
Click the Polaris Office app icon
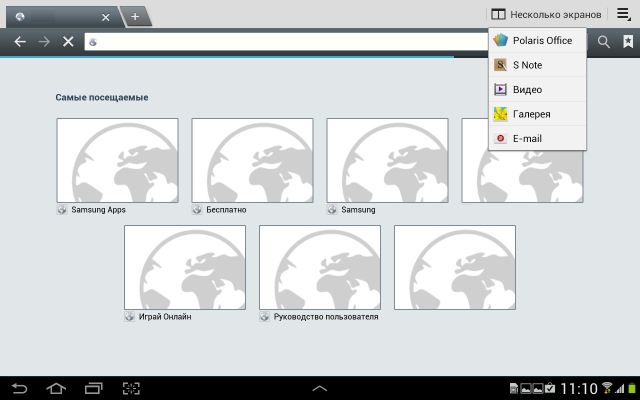[500, 40]
